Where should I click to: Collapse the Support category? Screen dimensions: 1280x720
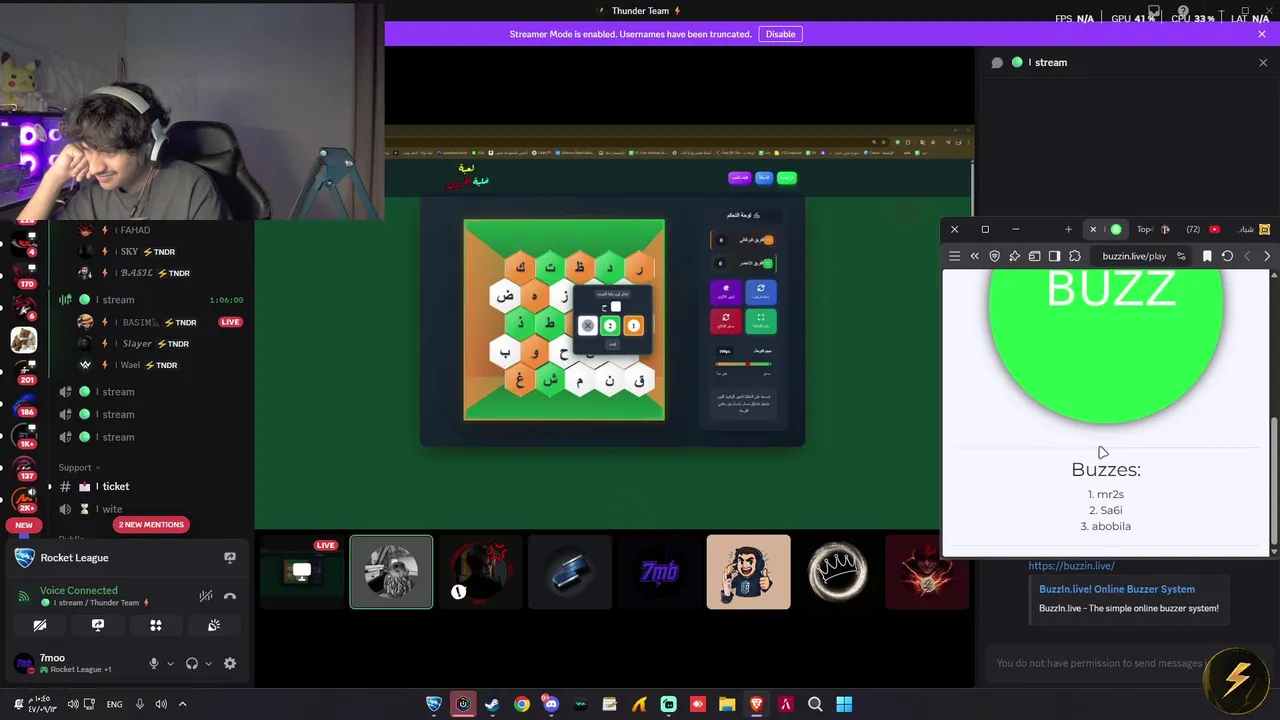click(79, 467)
